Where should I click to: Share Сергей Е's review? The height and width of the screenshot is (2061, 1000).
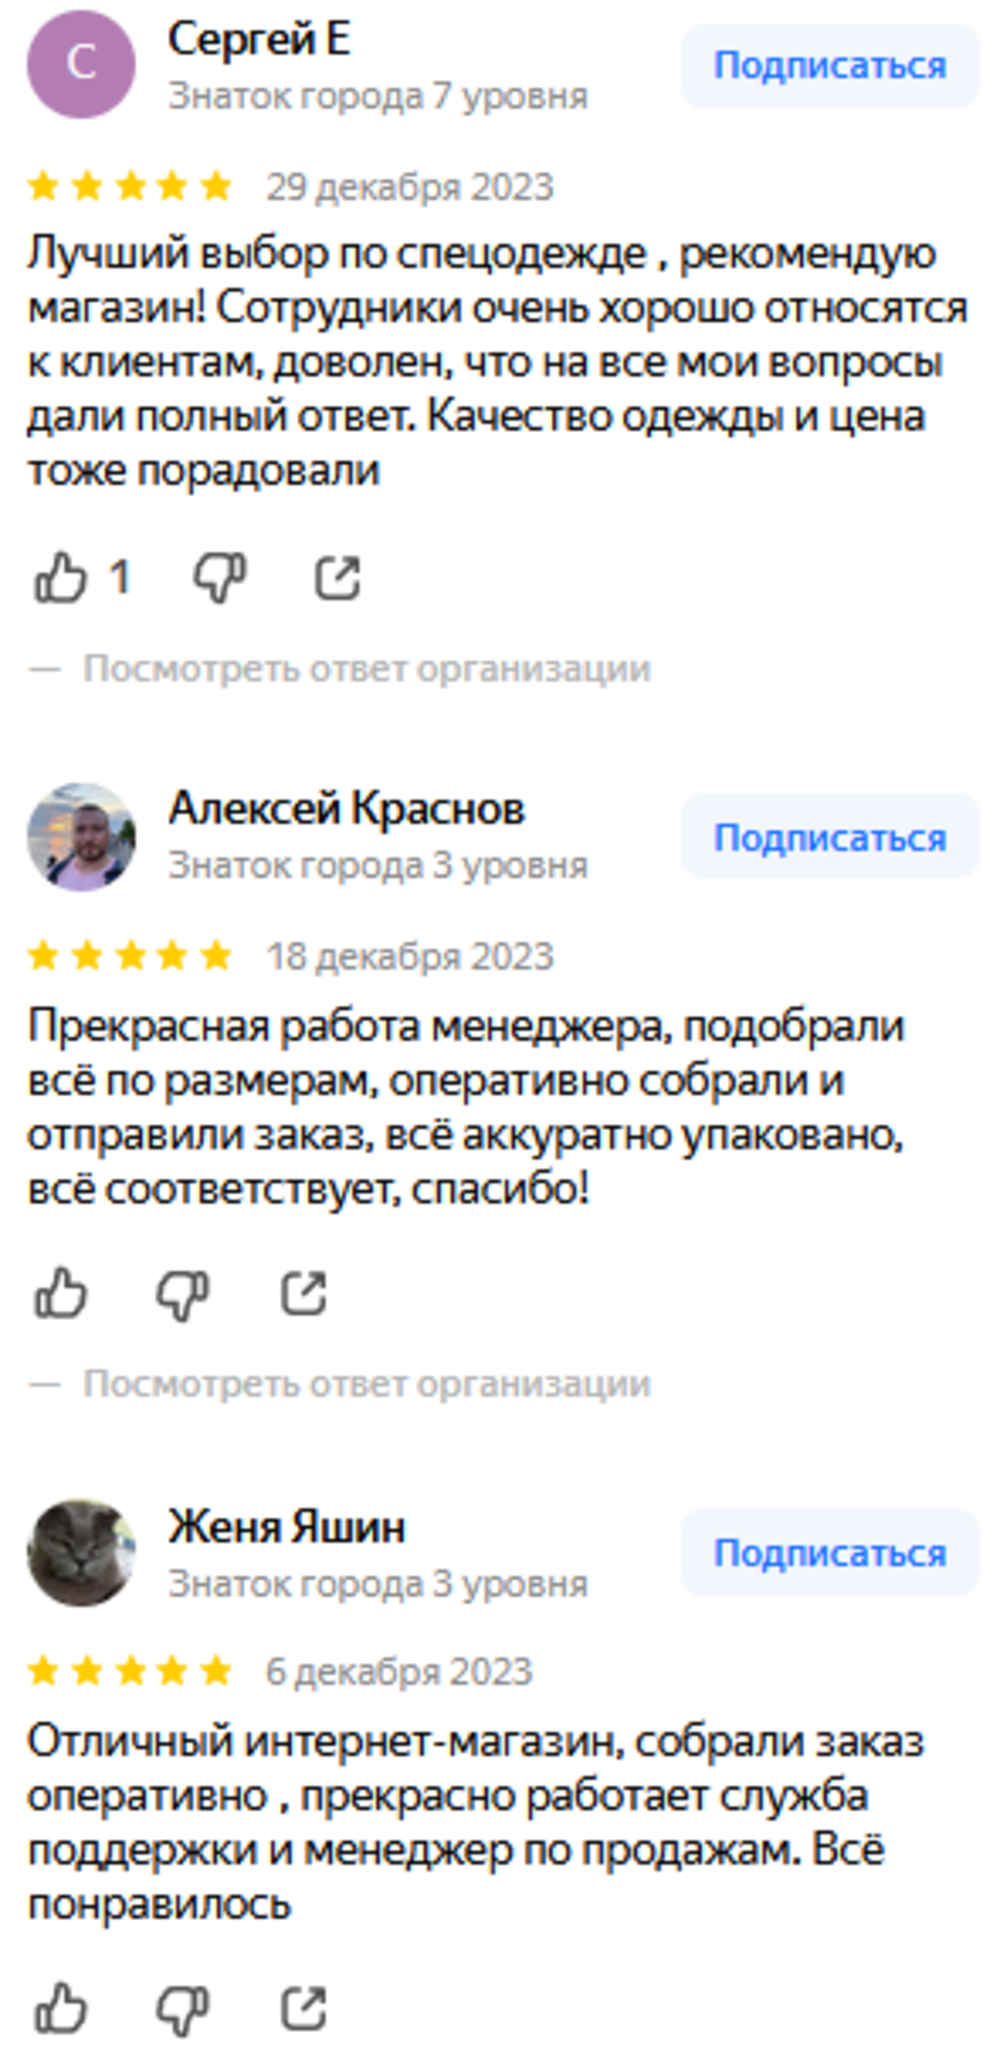[337, 578]
